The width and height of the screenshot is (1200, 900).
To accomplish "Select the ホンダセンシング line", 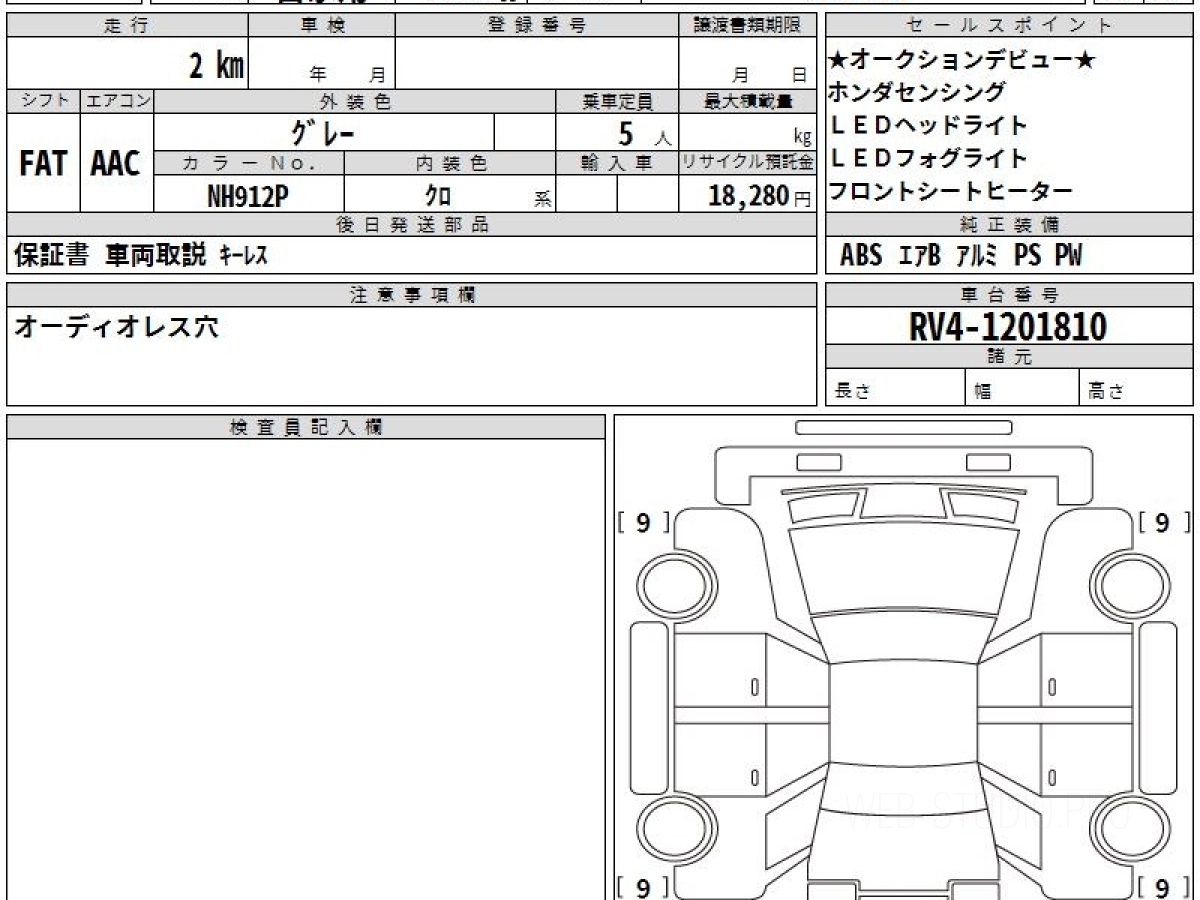I will 918,93.
